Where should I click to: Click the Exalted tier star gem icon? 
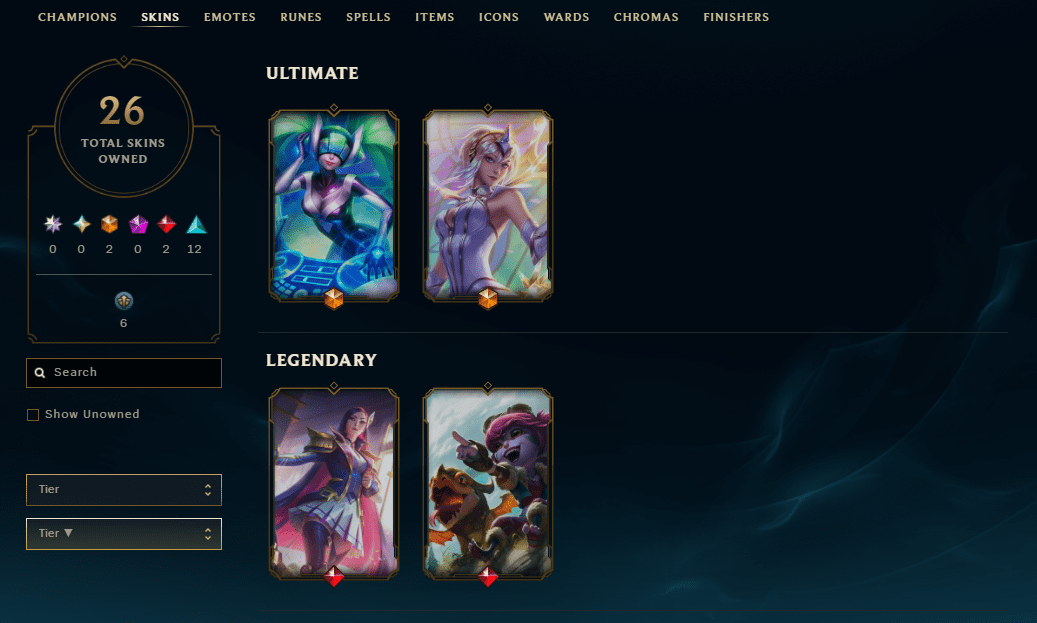pyautogui.click(x=81, y=224)
